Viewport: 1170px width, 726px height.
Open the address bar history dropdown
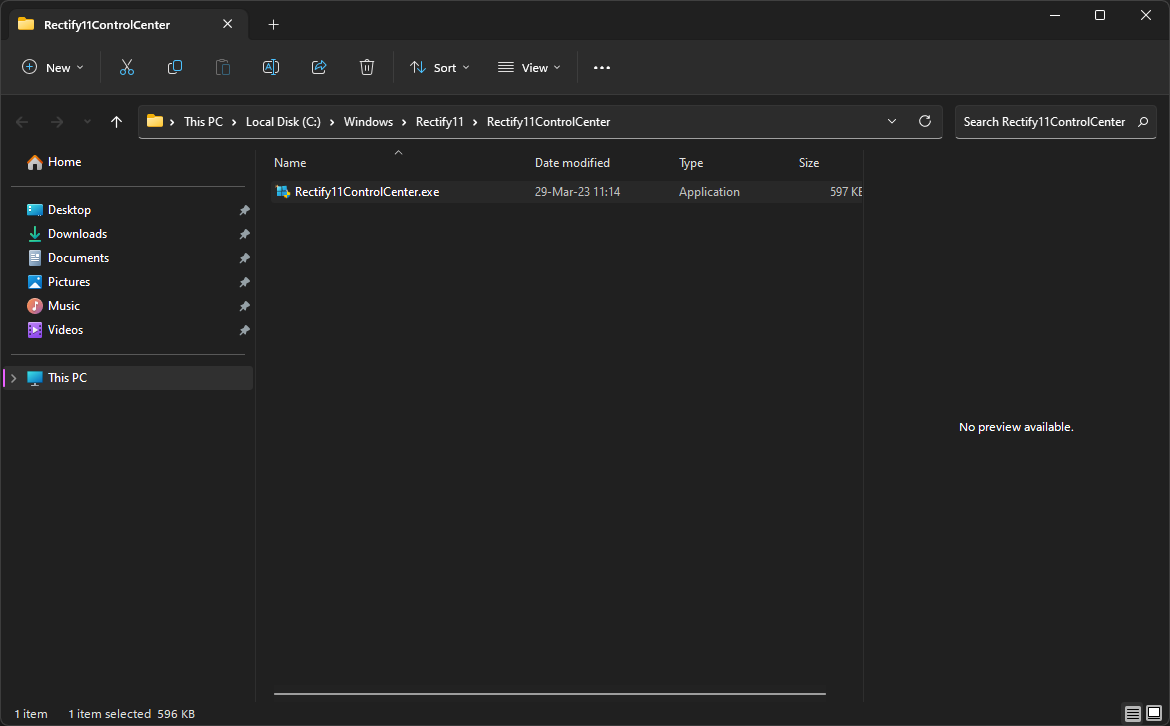[892, 122]
